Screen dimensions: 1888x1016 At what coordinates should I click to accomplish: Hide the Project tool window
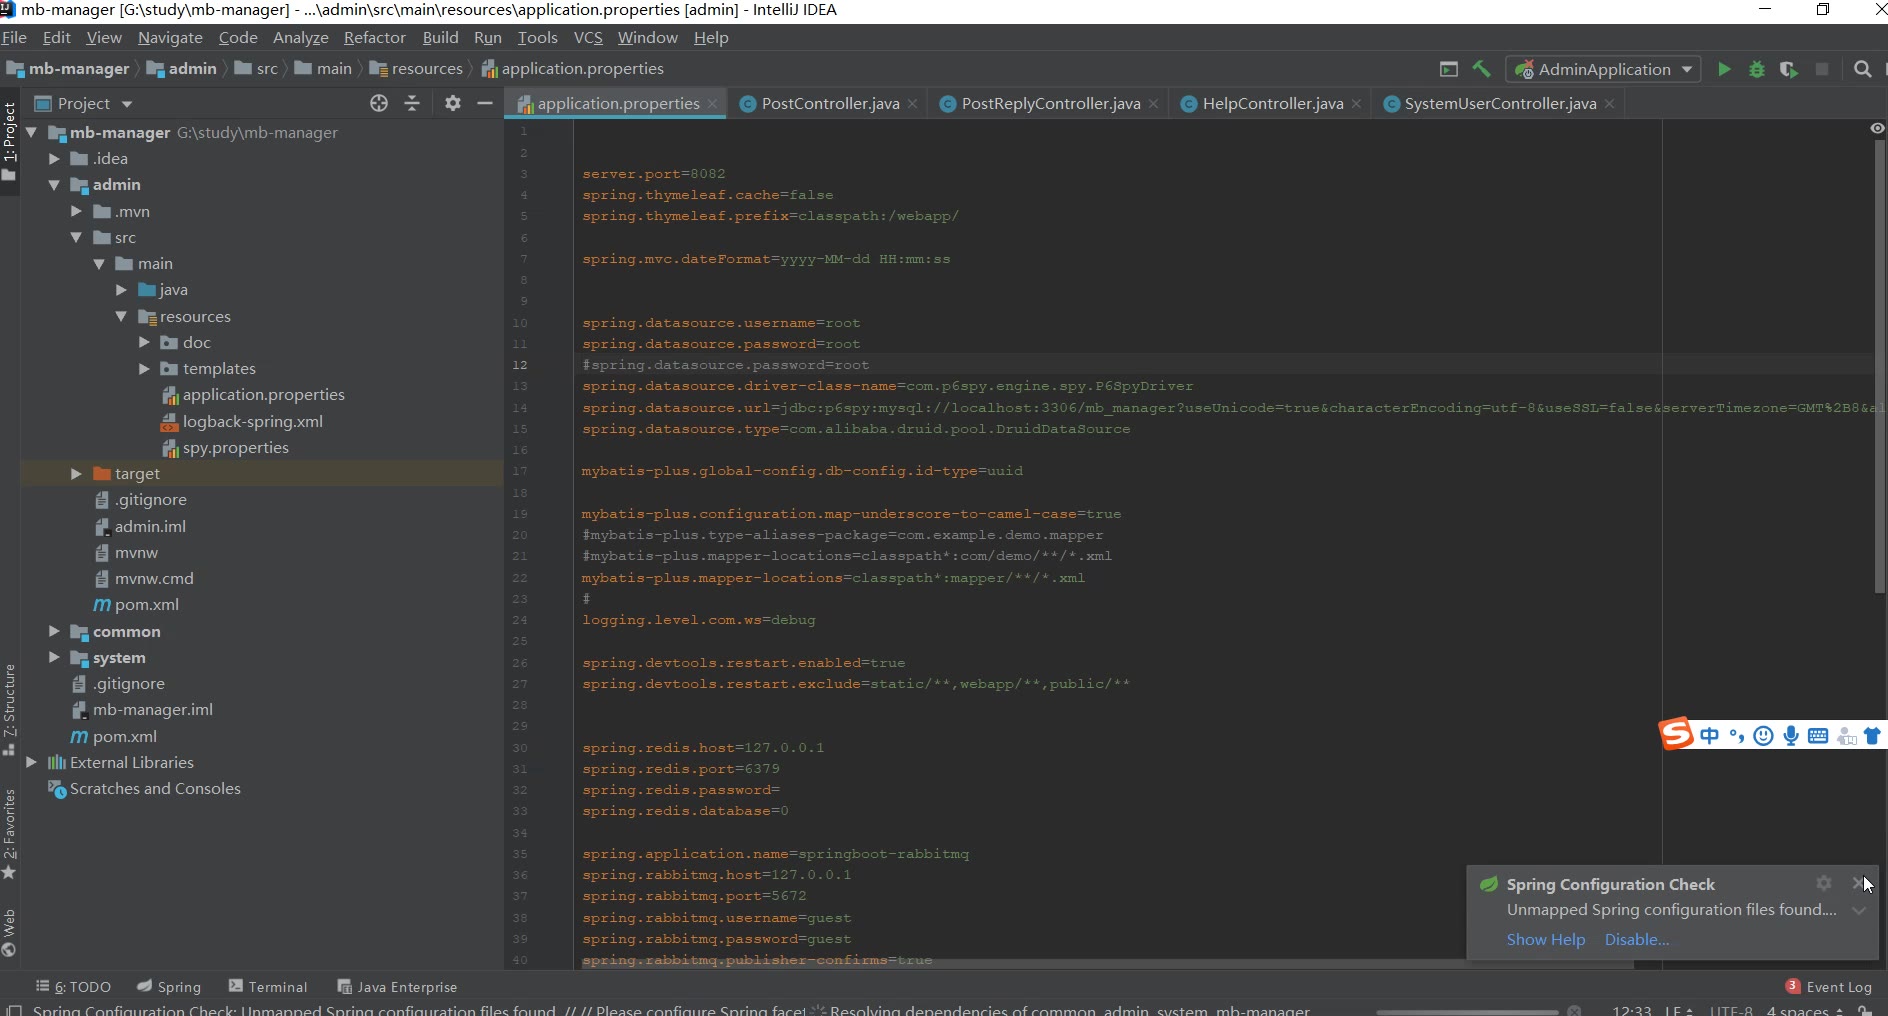coord(485,103)
